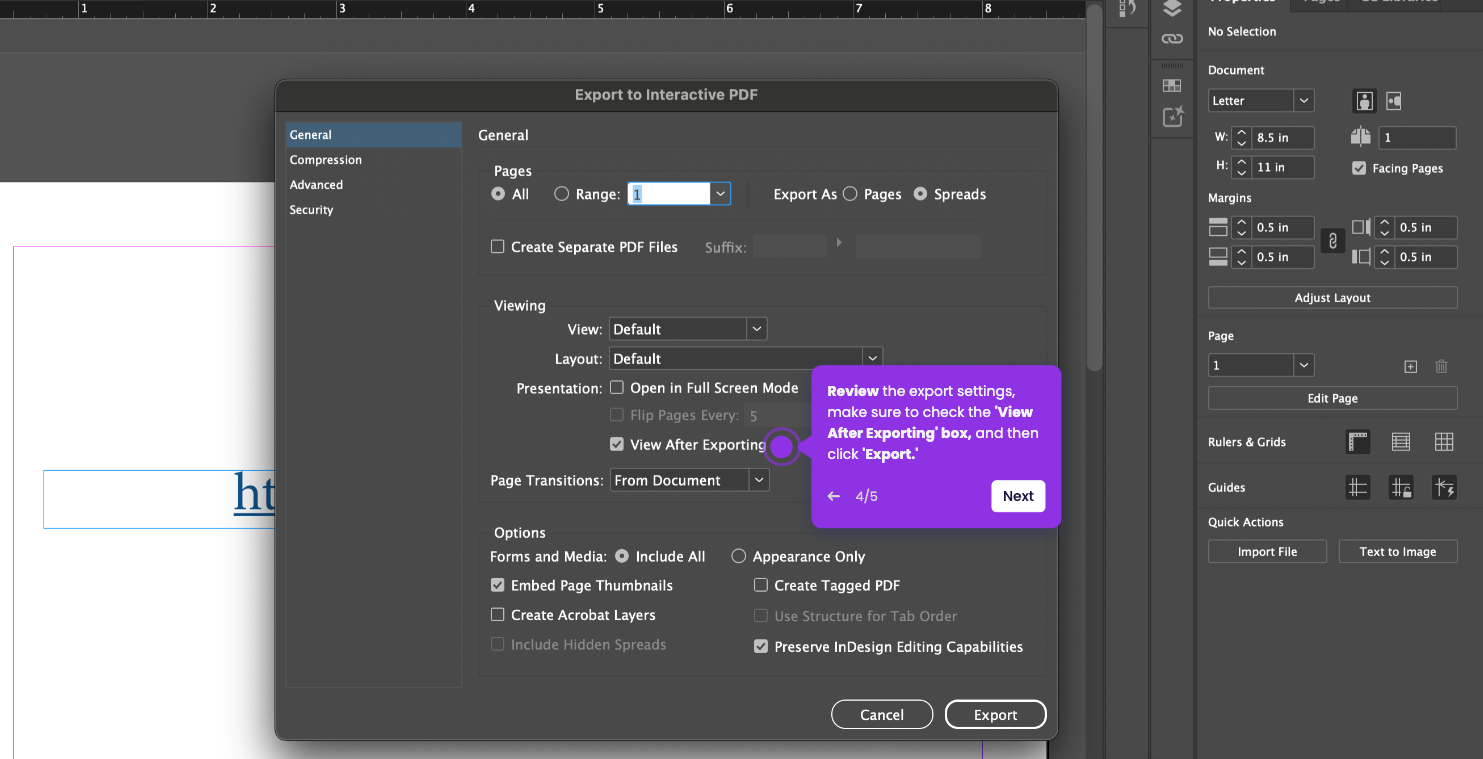Set landscape page orientation
This screenshot has height=759, width=1483.
(x=1394, y=101)
